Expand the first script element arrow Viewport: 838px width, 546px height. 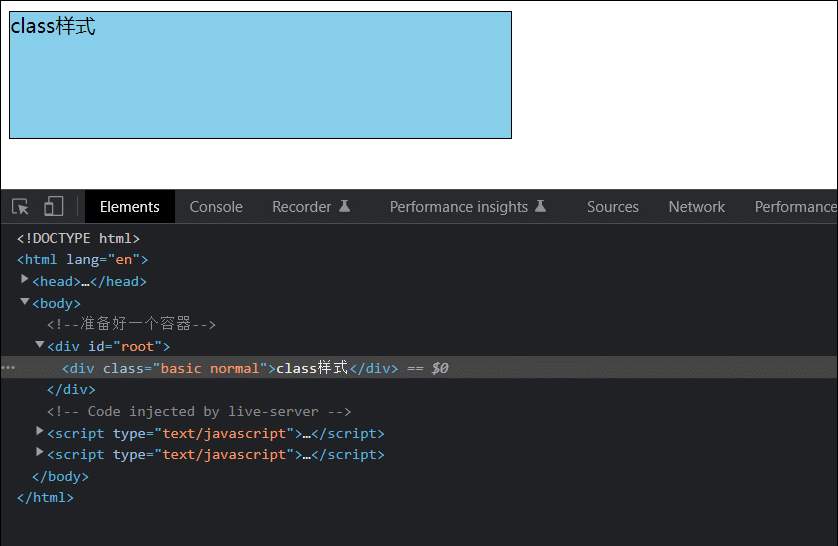[39, 431]
